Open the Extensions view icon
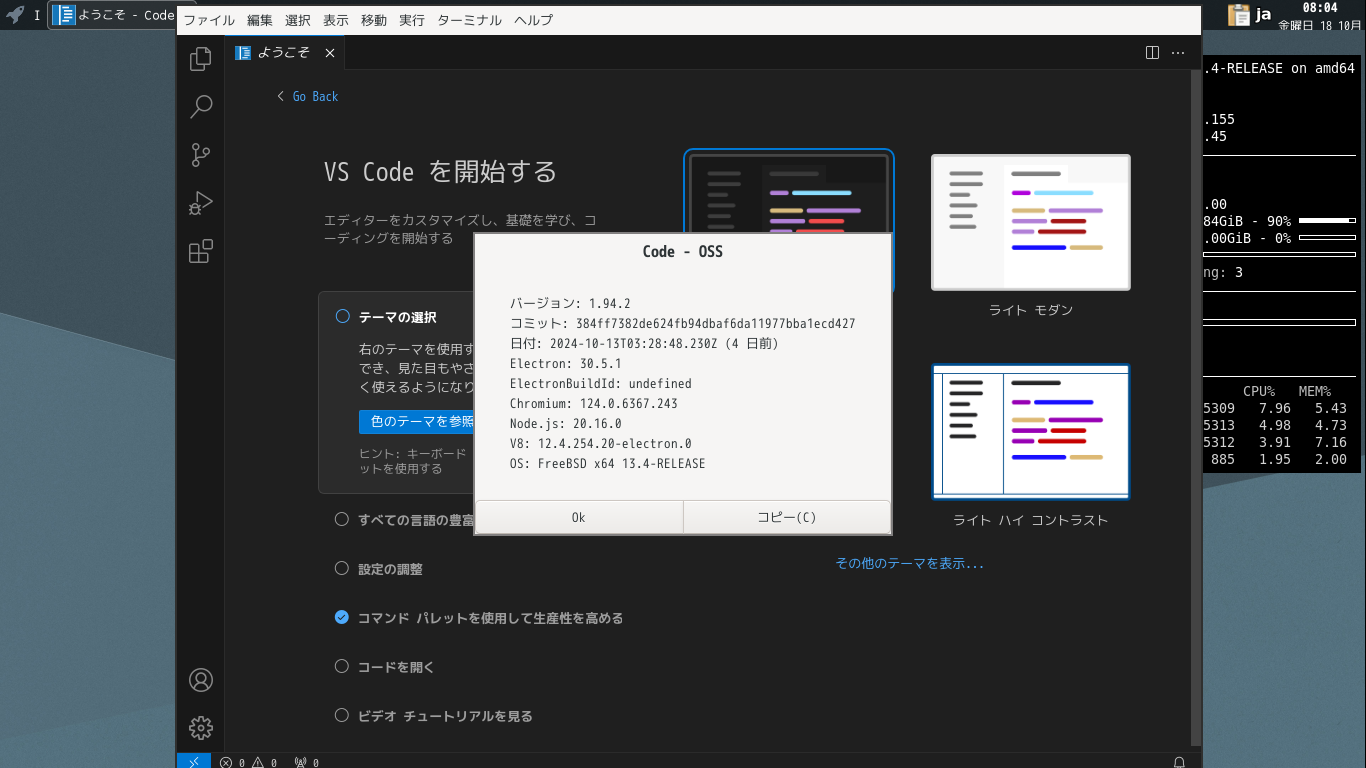The width and height of the screenshot is (1366, 768). (201, 251)
